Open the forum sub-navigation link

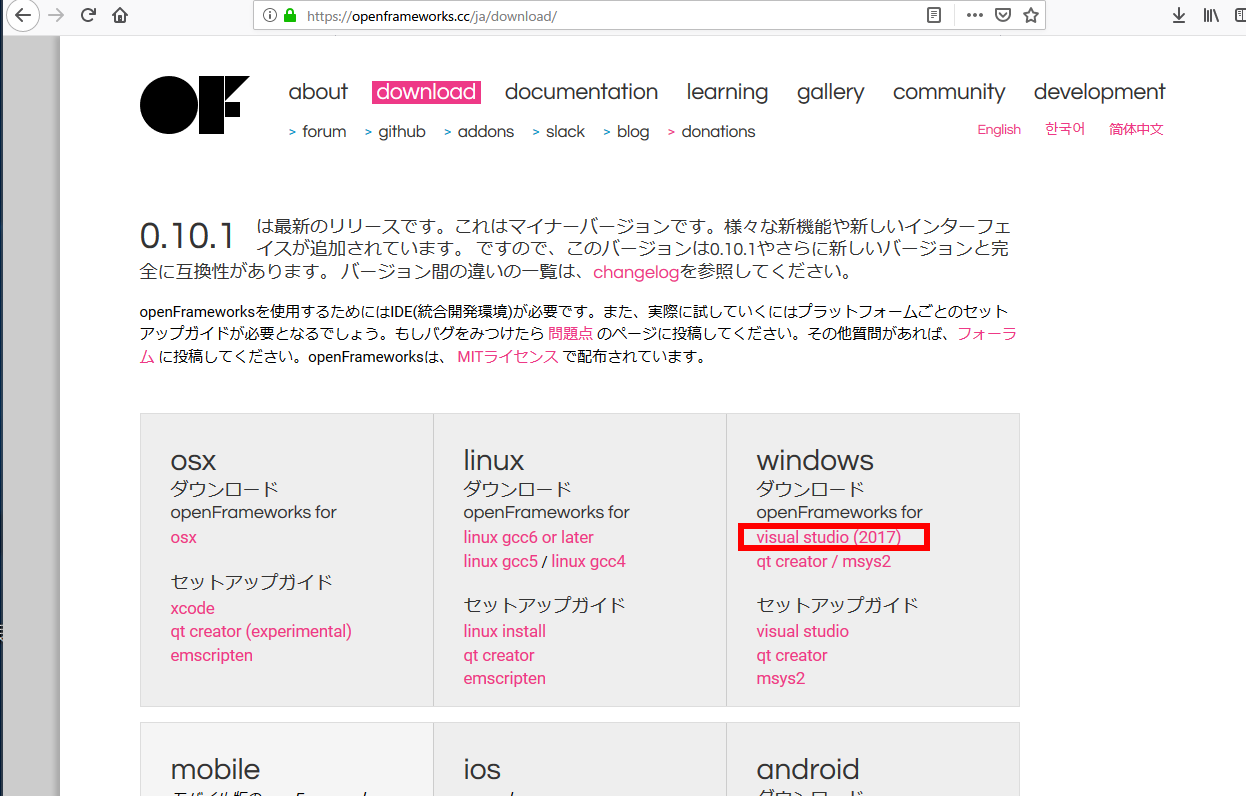324,132
